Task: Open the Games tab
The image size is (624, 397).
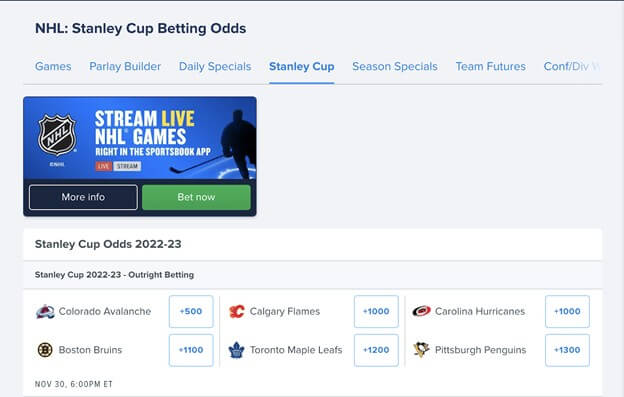Action: tap(53, 66)
